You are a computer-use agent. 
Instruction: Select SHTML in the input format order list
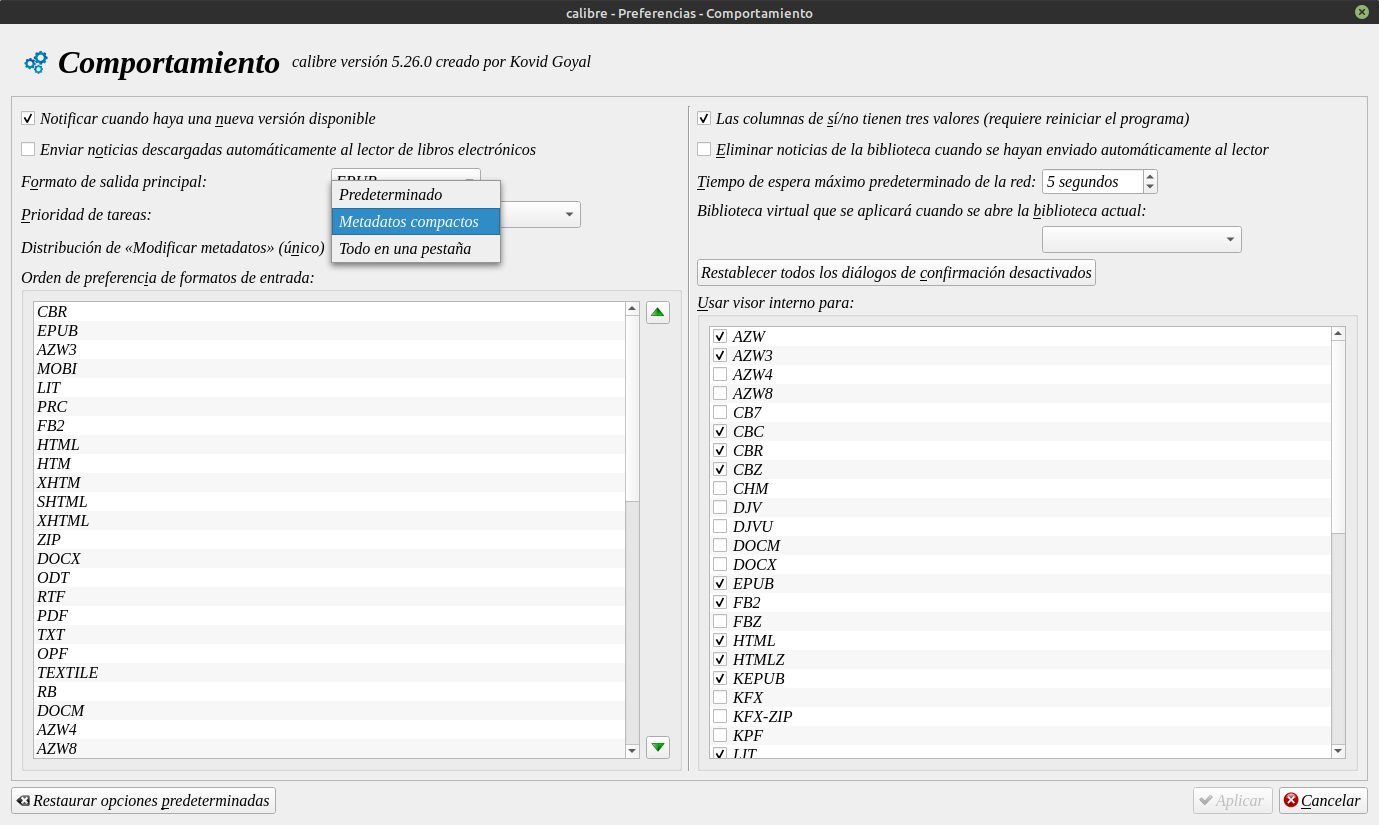point(329,502)
